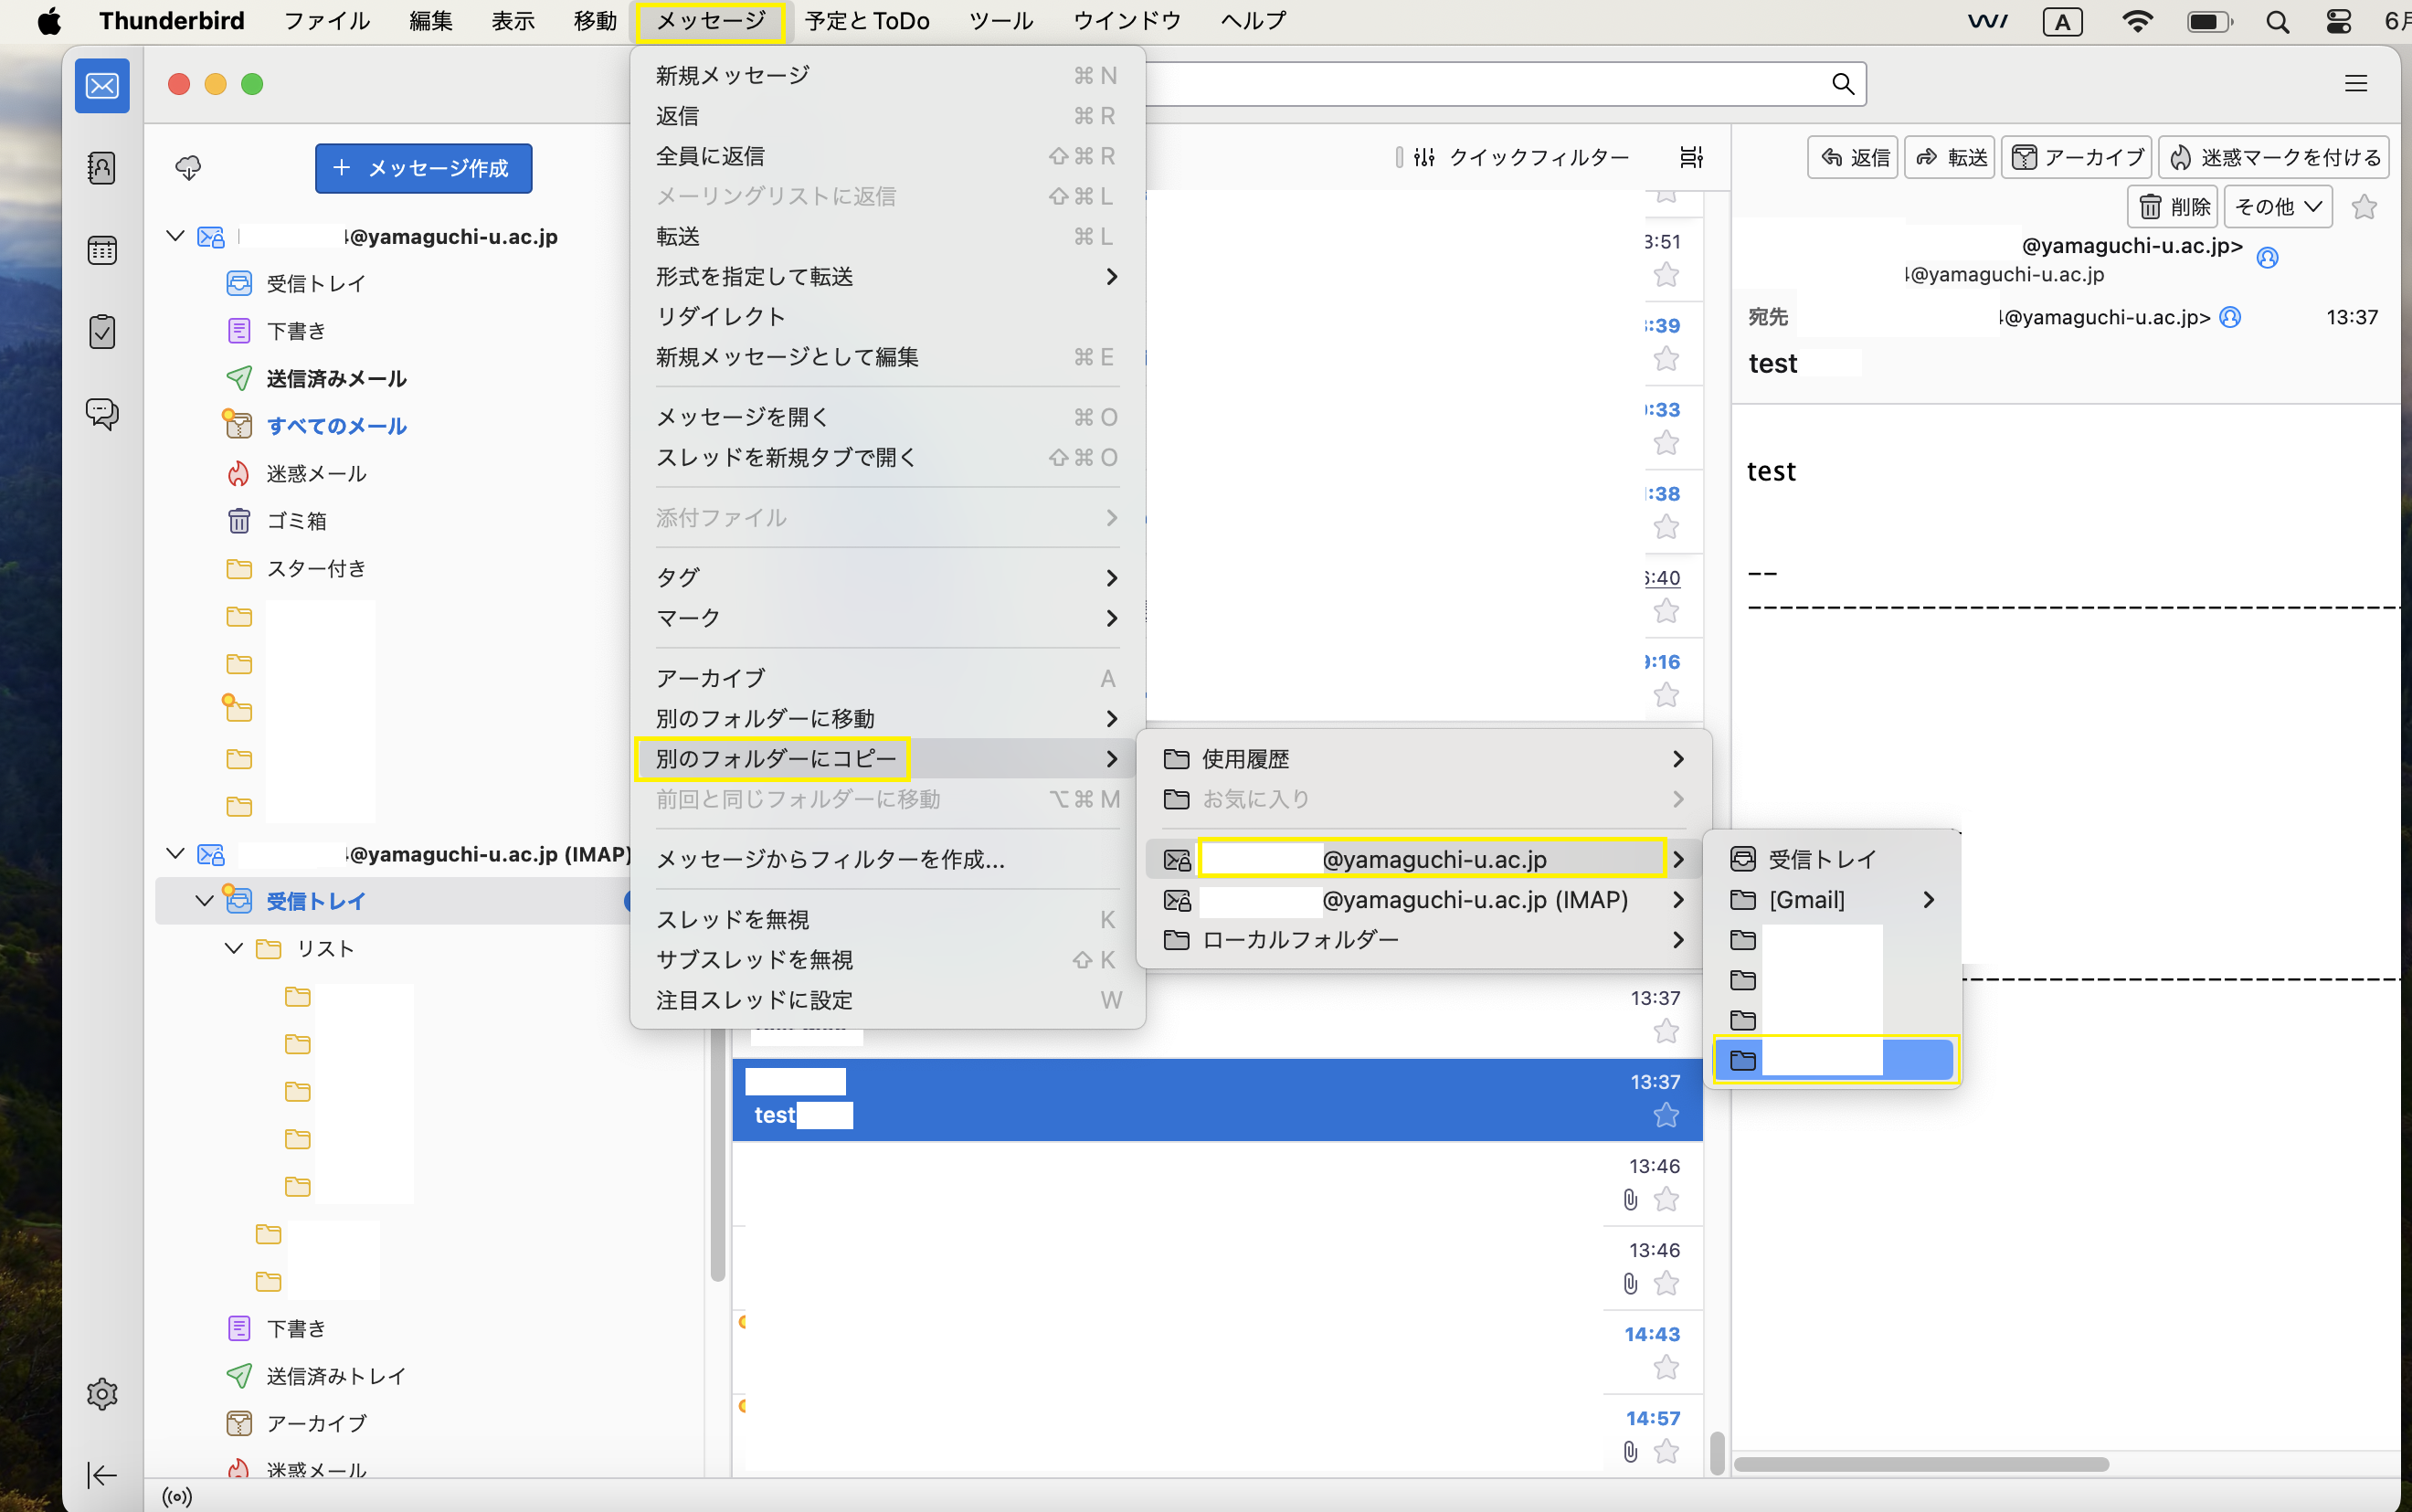The height and width of the screenshot is (1512, 2412).
Task: Click the message pane horizontal scrollbar
Action: (1921, 1464)
